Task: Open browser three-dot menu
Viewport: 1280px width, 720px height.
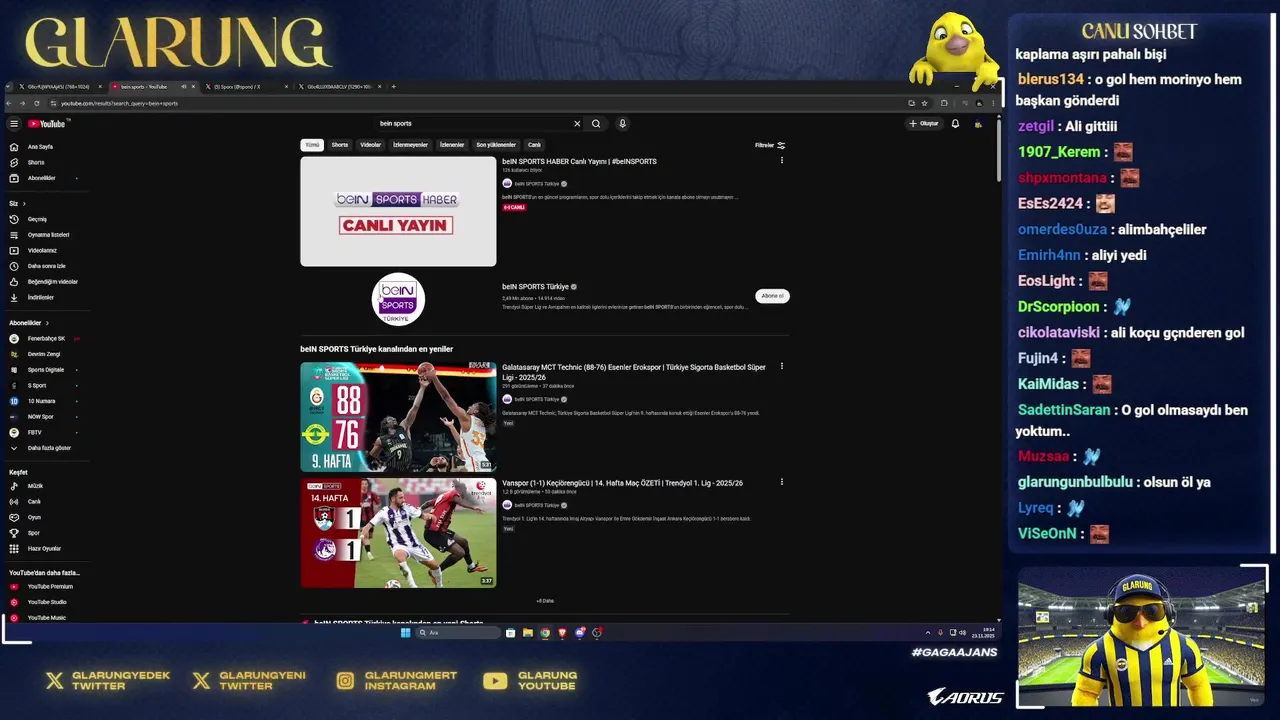Action: click(992, 103)
